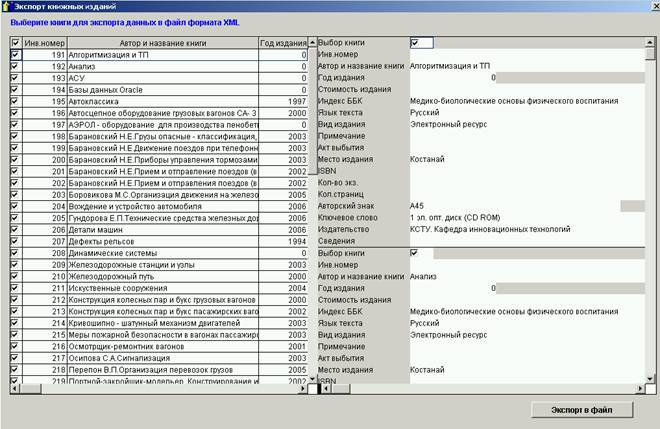Select row 206 Детали машин
The image size is (660, 429).
pyautogui.click(x=163, y=229)
